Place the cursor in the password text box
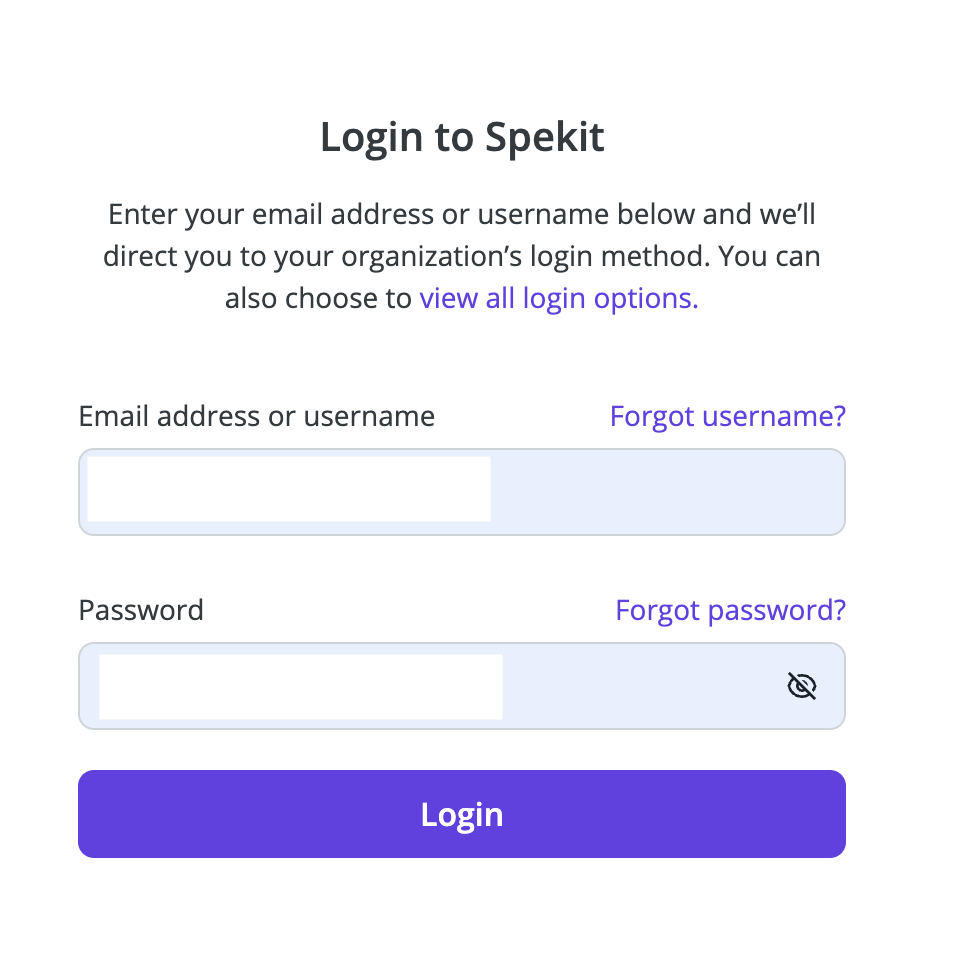 (462, 686)
